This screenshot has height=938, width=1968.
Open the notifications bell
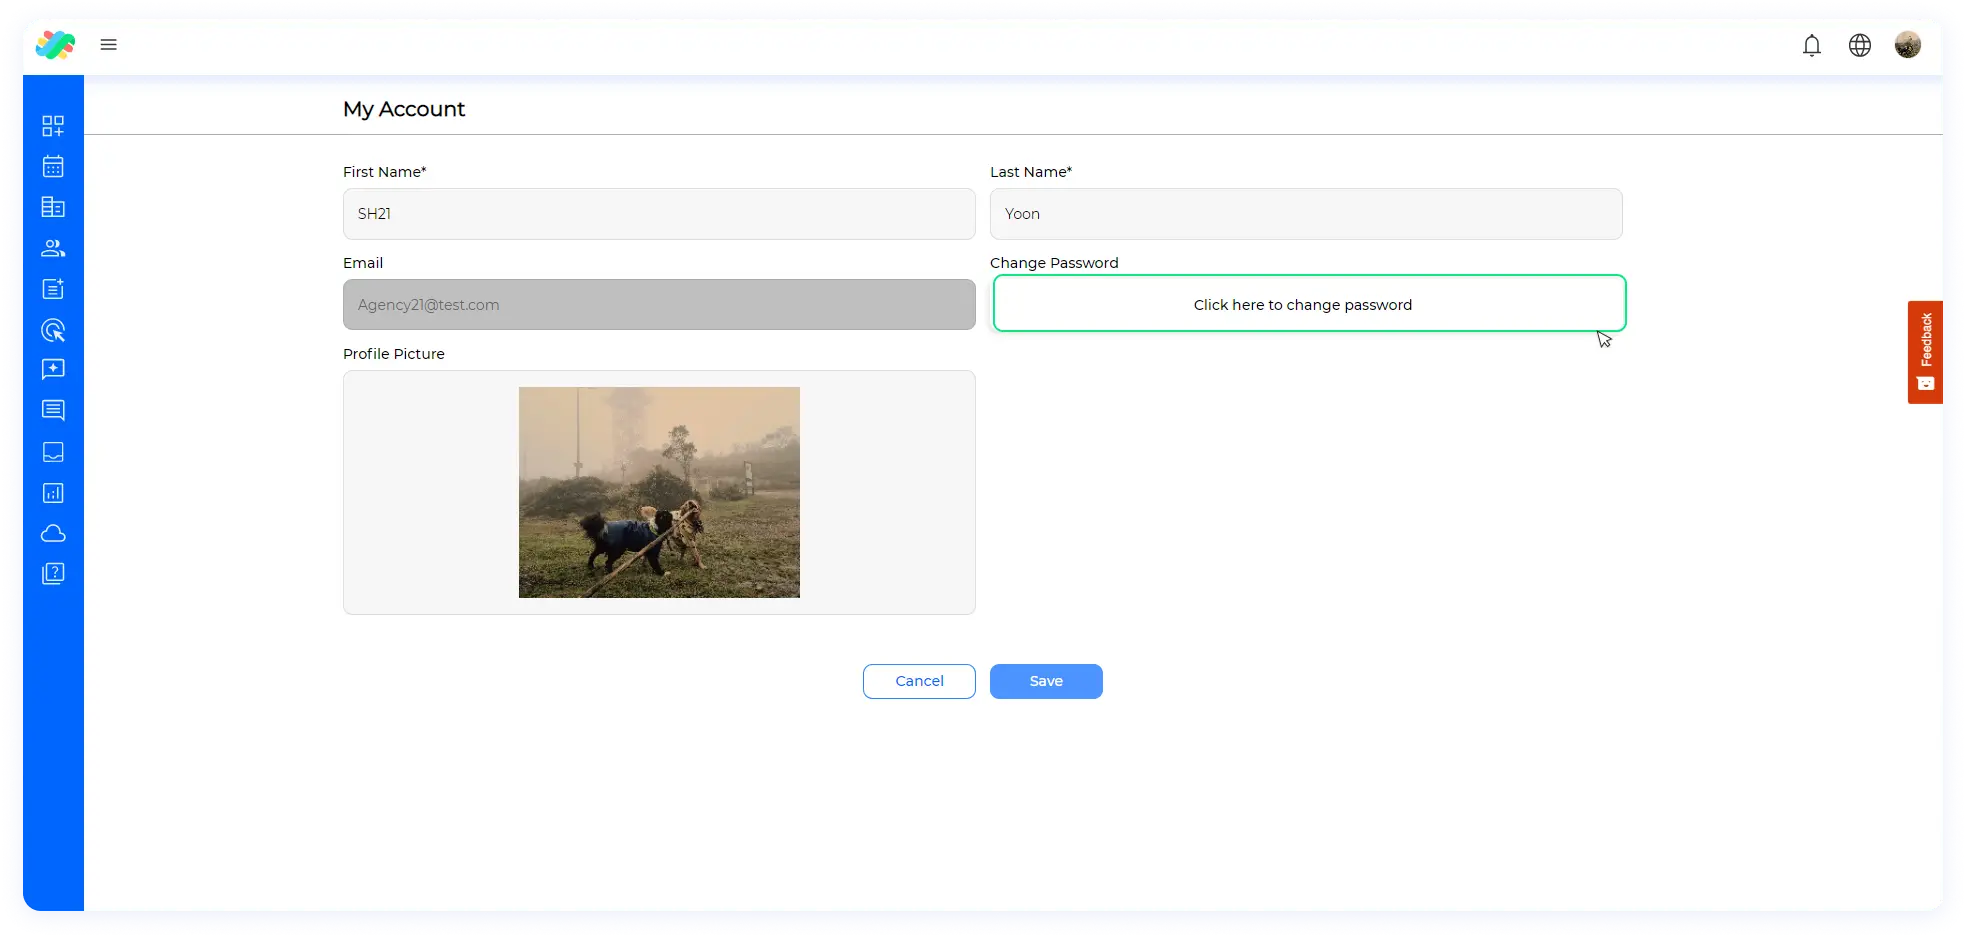coord(1811,46)
